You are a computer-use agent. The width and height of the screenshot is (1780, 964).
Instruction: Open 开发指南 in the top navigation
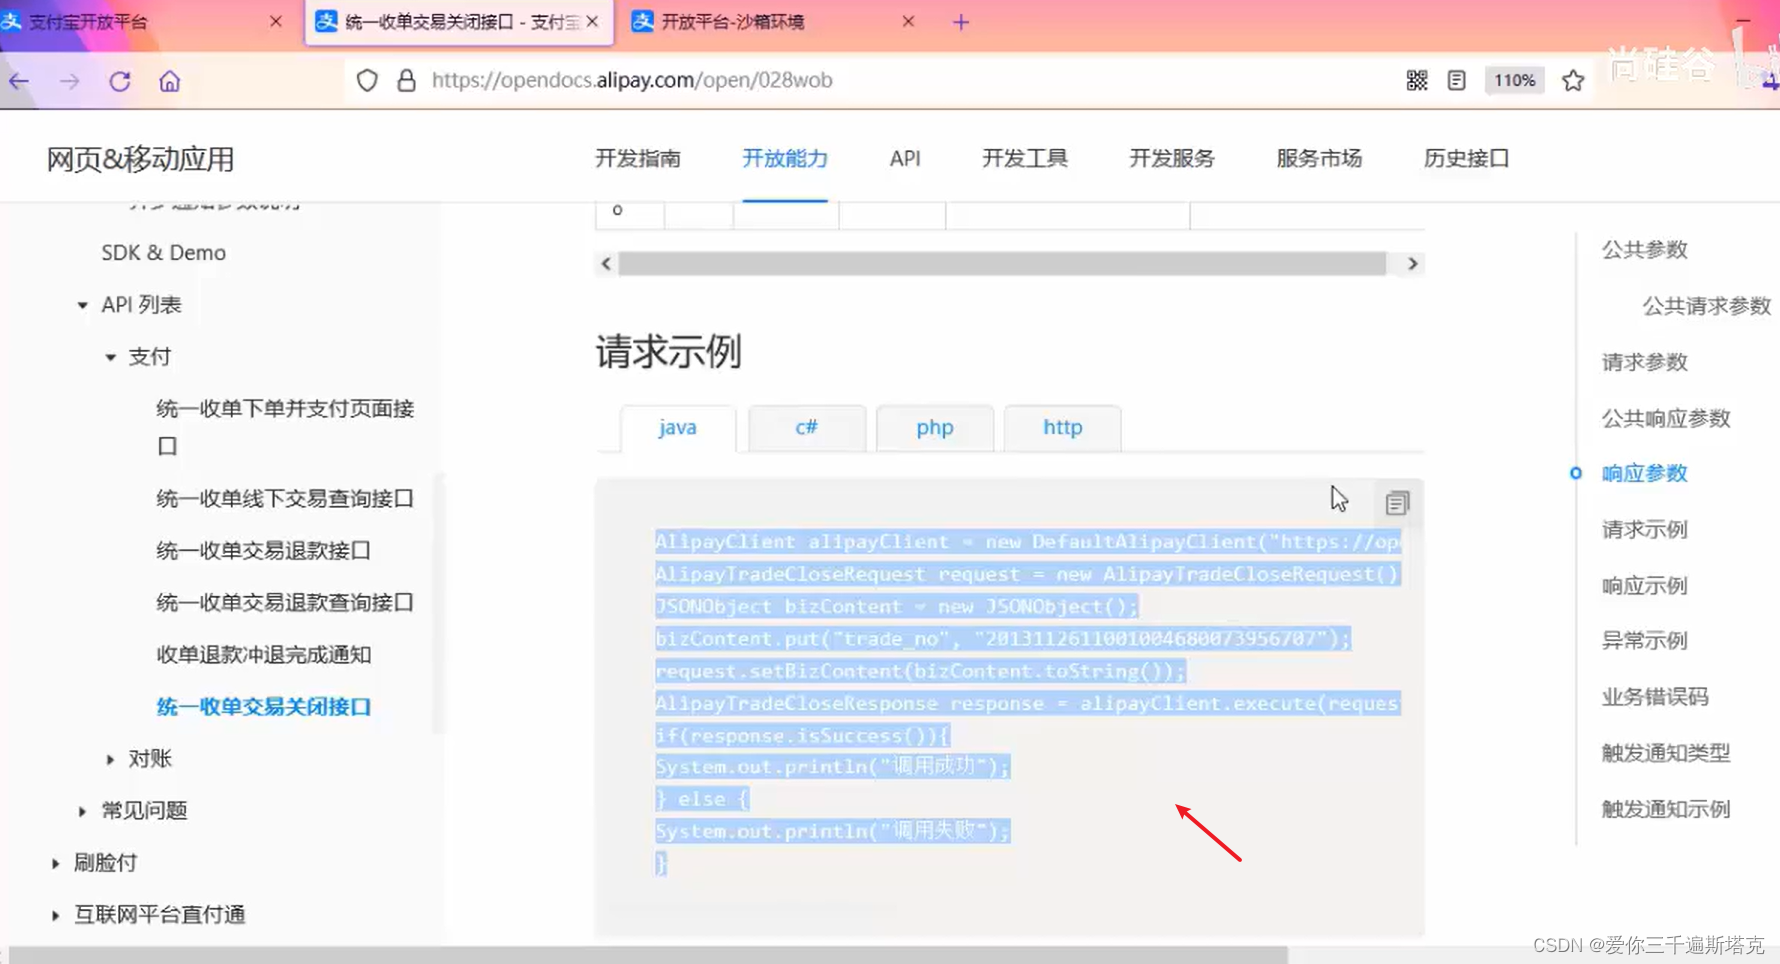[x=638, y=158]
